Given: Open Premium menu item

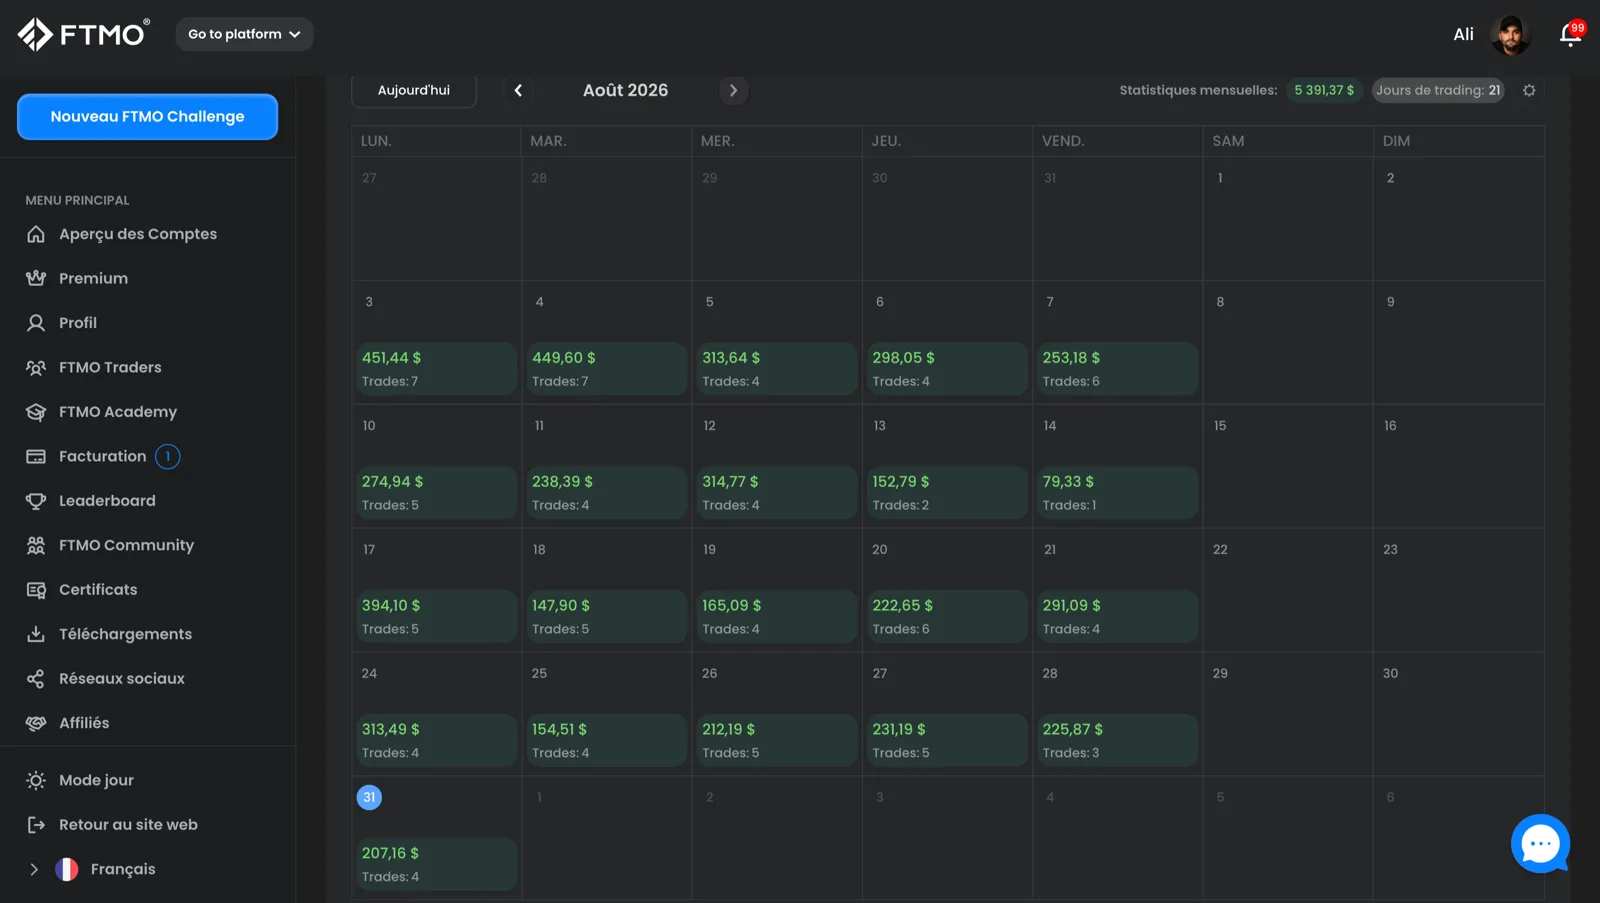Looking at the screenshot, I should pyautogui.click(x=93, y=278).
